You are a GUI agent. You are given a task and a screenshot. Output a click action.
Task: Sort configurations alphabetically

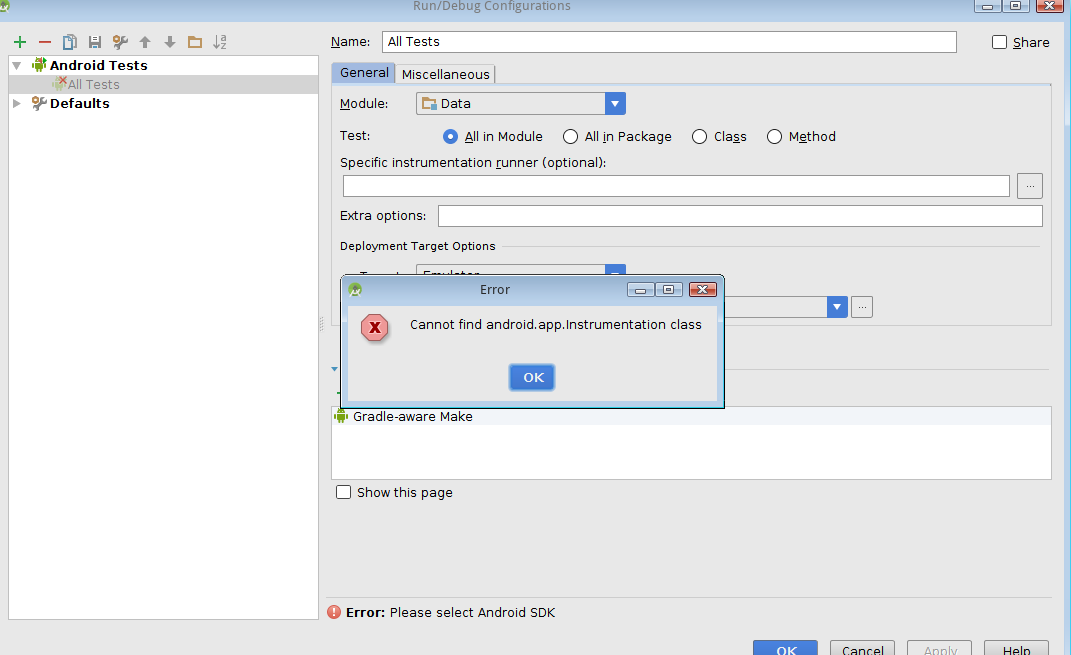[220, 42]
